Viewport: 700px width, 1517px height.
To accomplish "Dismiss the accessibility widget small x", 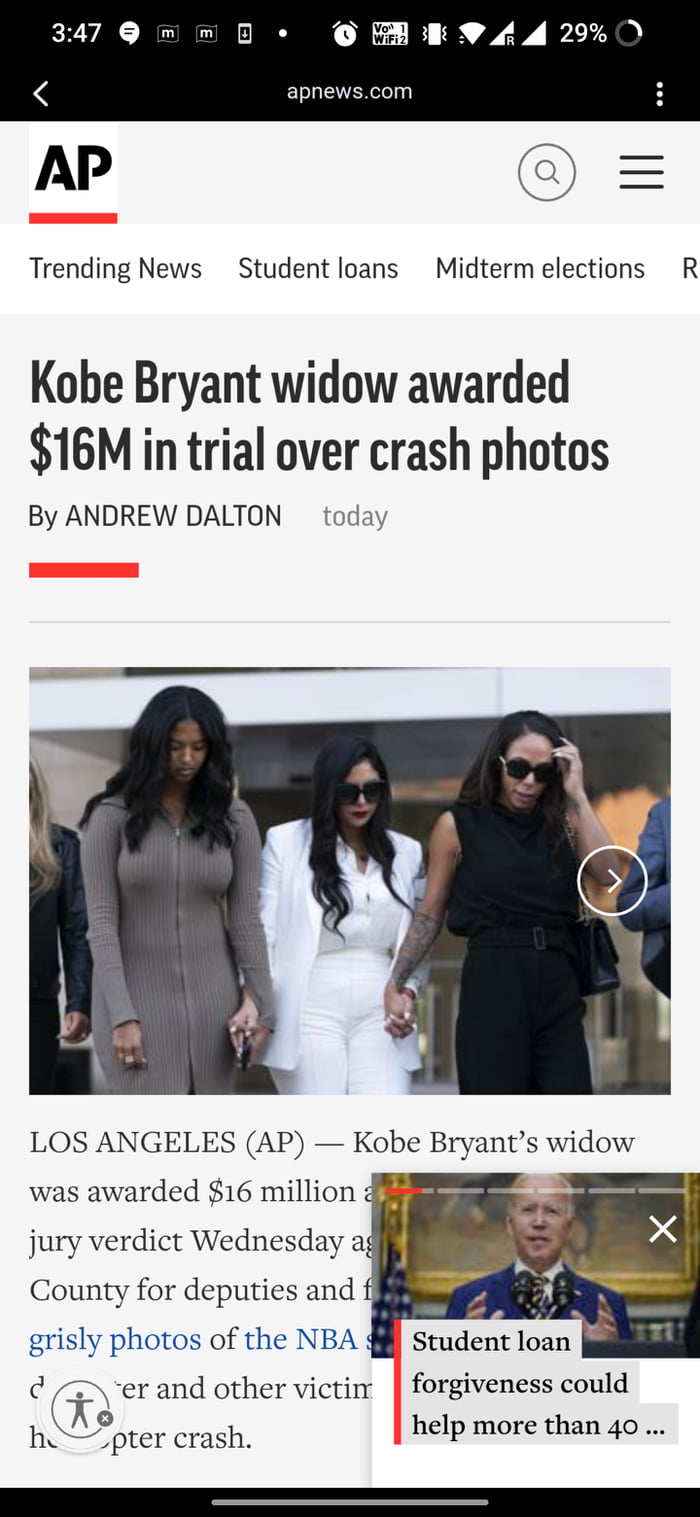I will 105,1418.
